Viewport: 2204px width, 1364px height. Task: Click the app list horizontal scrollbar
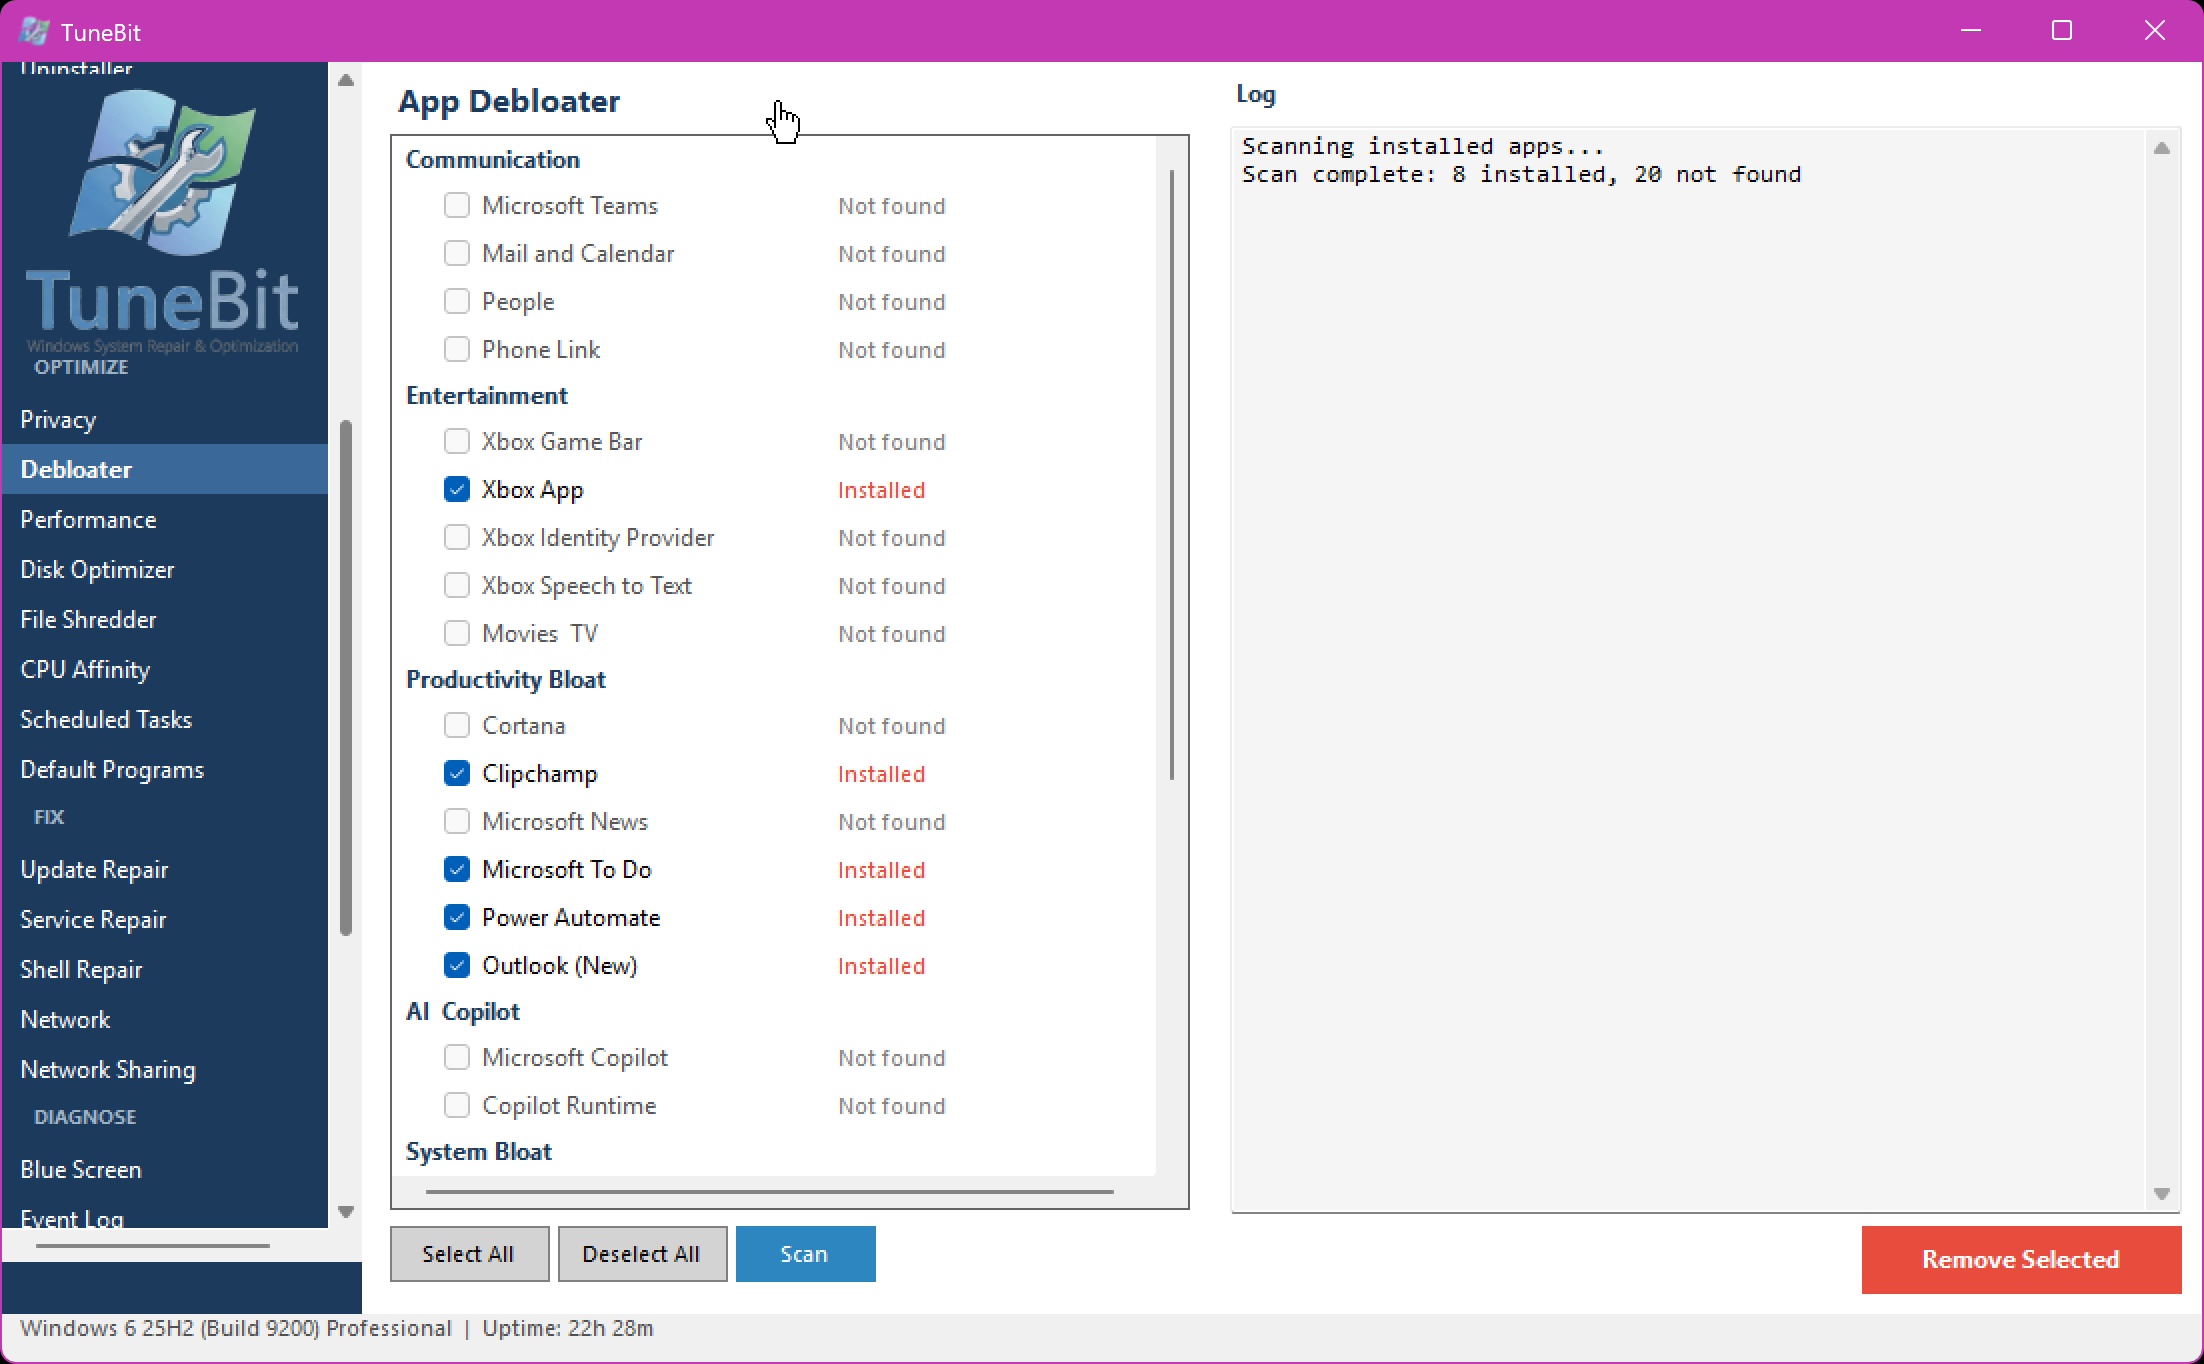click(x=770, y=1192)
